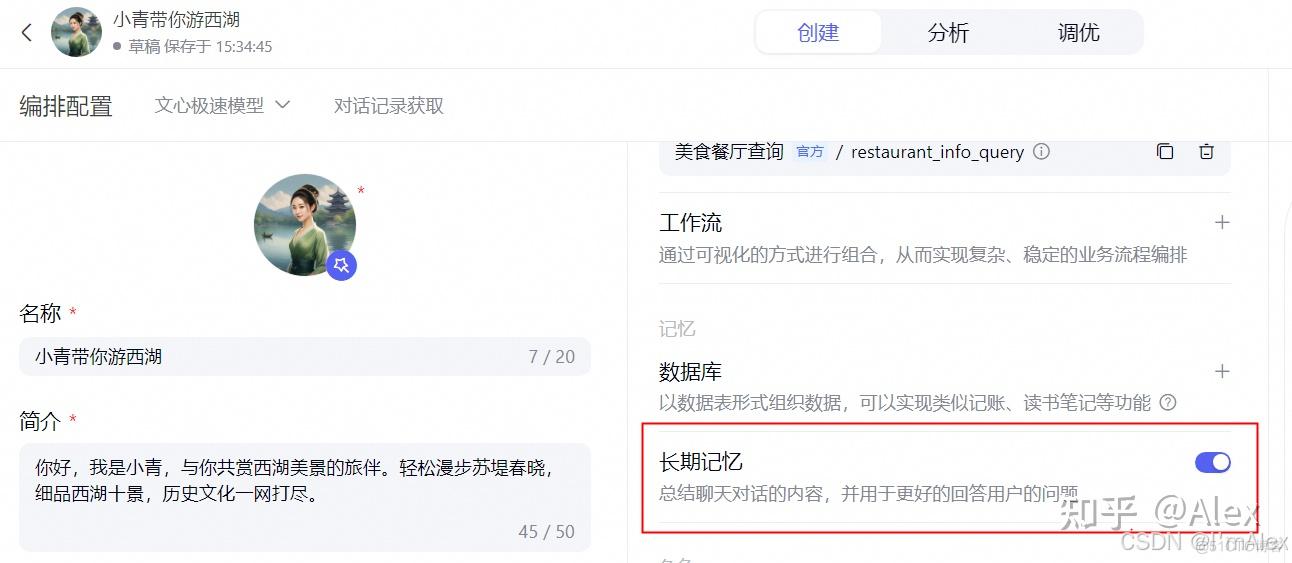1292x563 pixels.
Task: Click info icon next to restaurant_info_query
Action: [x=1041, y=152]
